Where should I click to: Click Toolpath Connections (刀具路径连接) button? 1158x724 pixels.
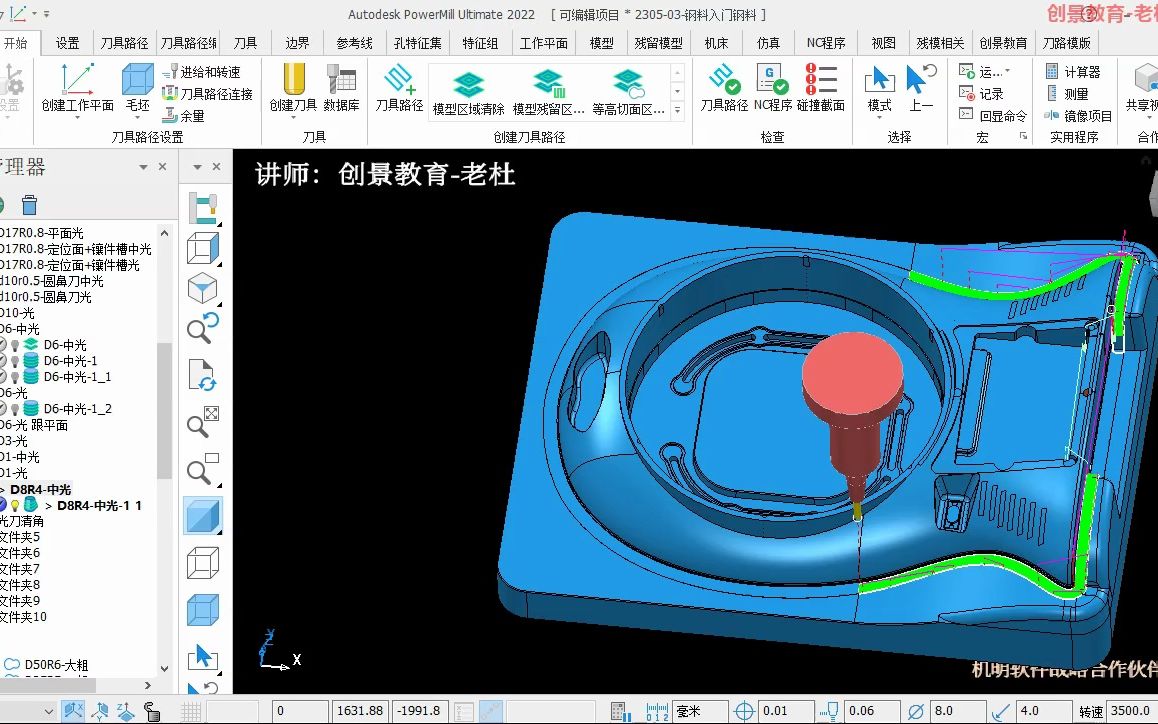point(208,94)
